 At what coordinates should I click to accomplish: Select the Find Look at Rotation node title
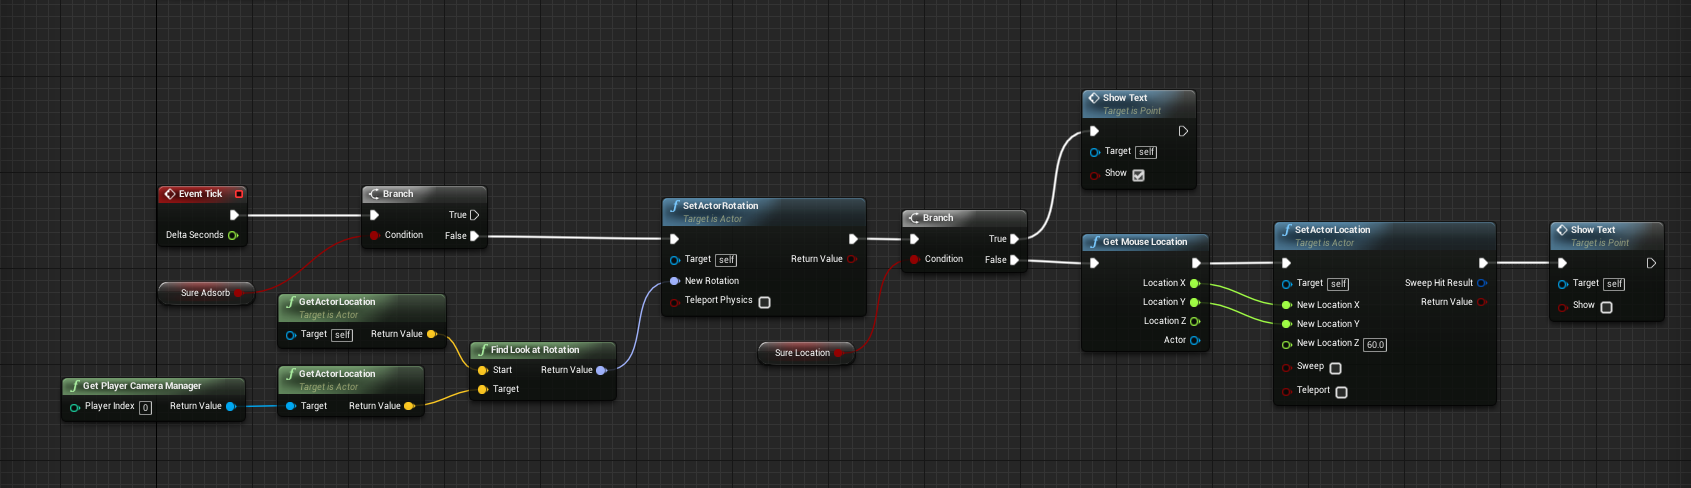[x=535, y=350]
